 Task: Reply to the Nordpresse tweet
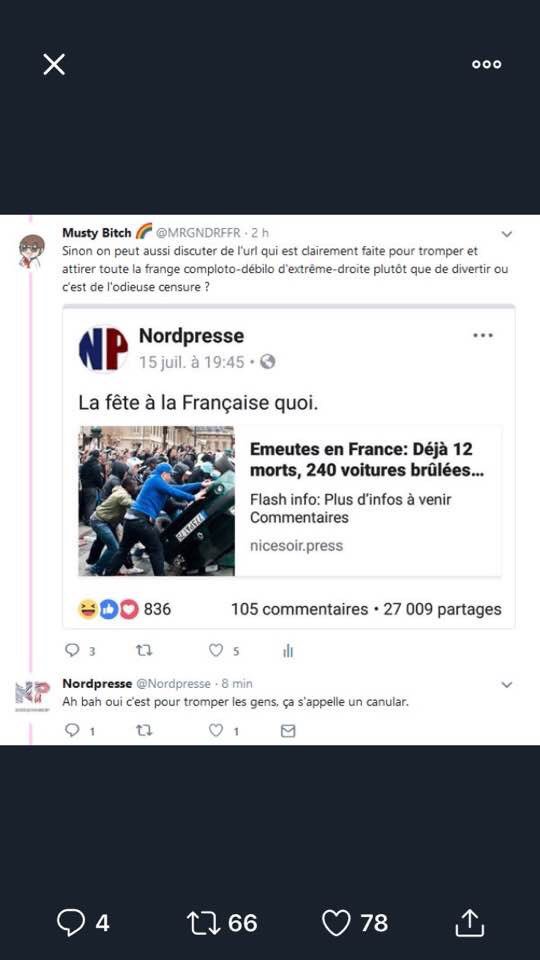[72, 730]
